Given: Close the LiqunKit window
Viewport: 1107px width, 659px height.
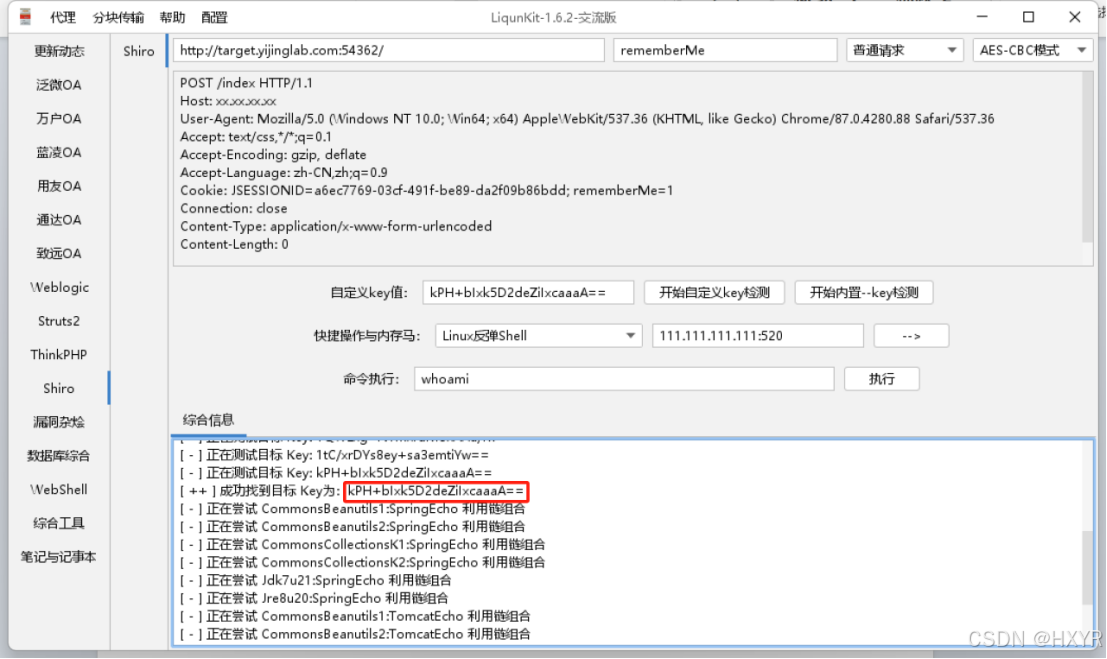Looking at the screenshot, I should (x=1075, y=17).
